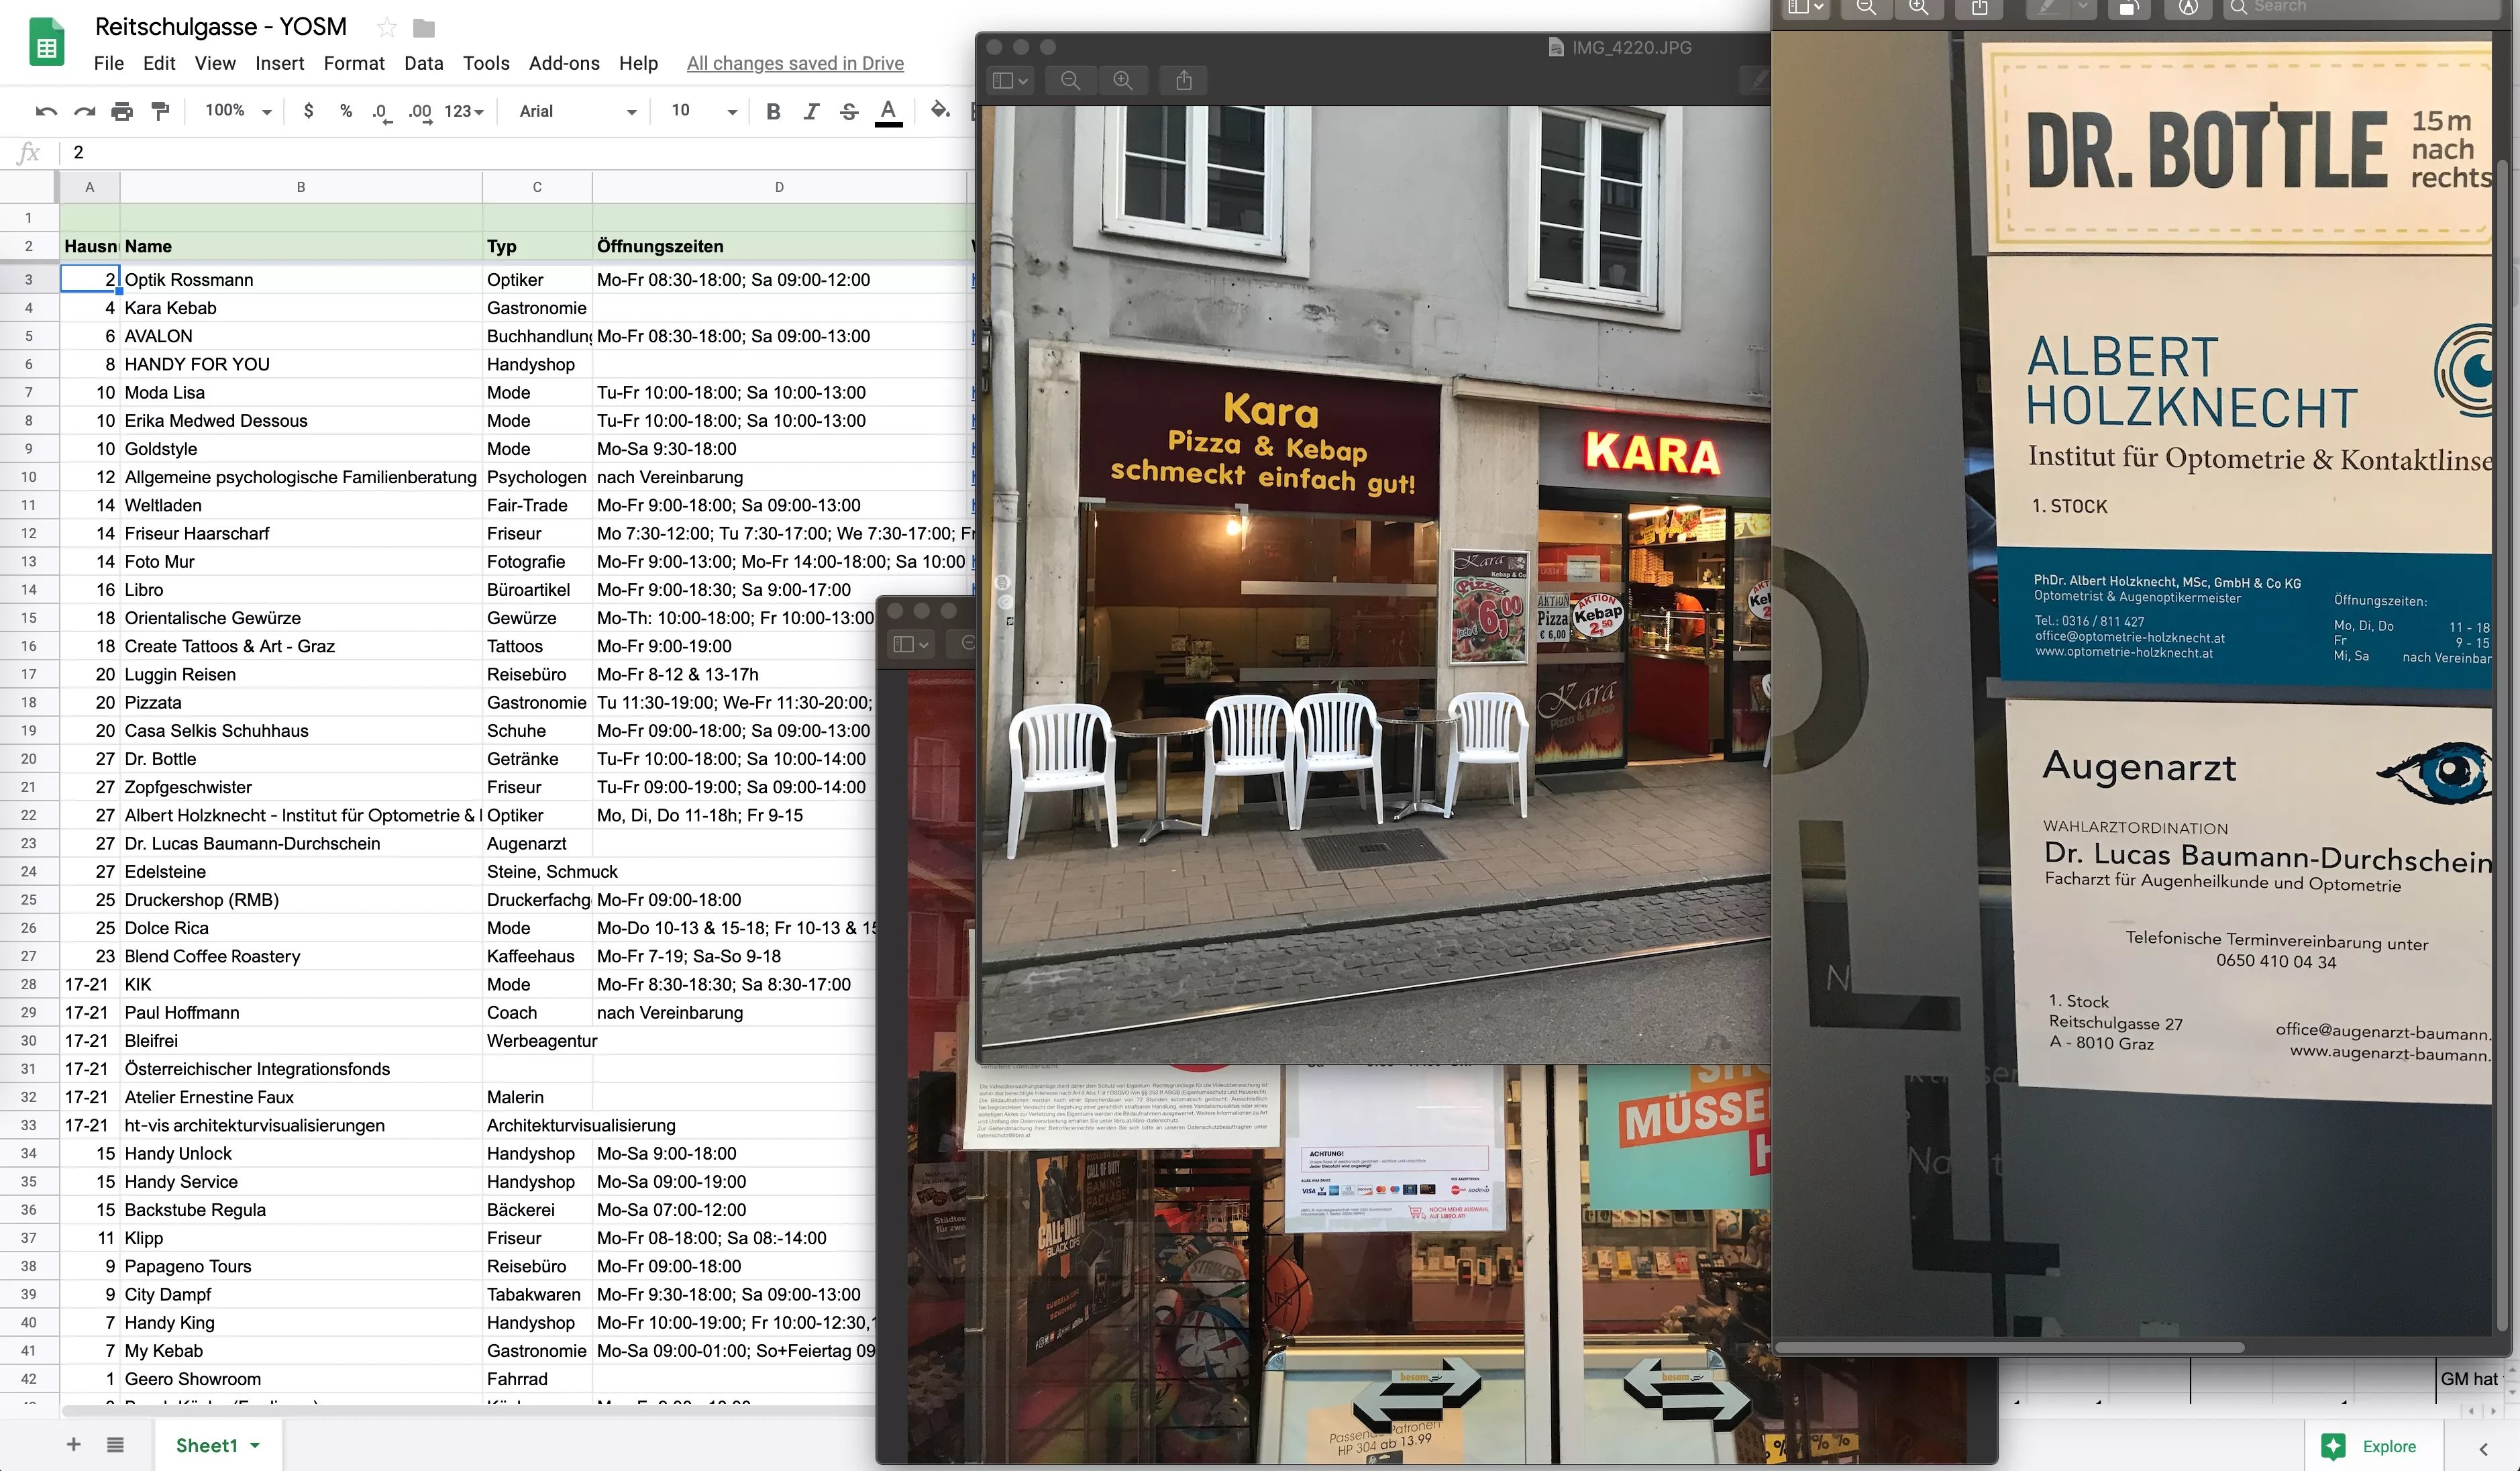Open the text color picker
2520x1471 pixels.
tap(888, 111)
